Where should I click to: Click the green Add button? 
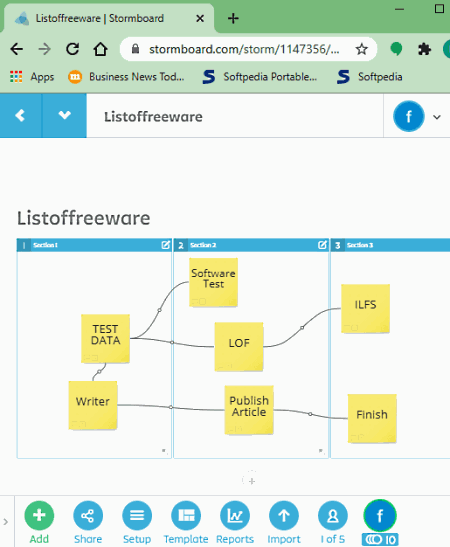tap(39, 516)
